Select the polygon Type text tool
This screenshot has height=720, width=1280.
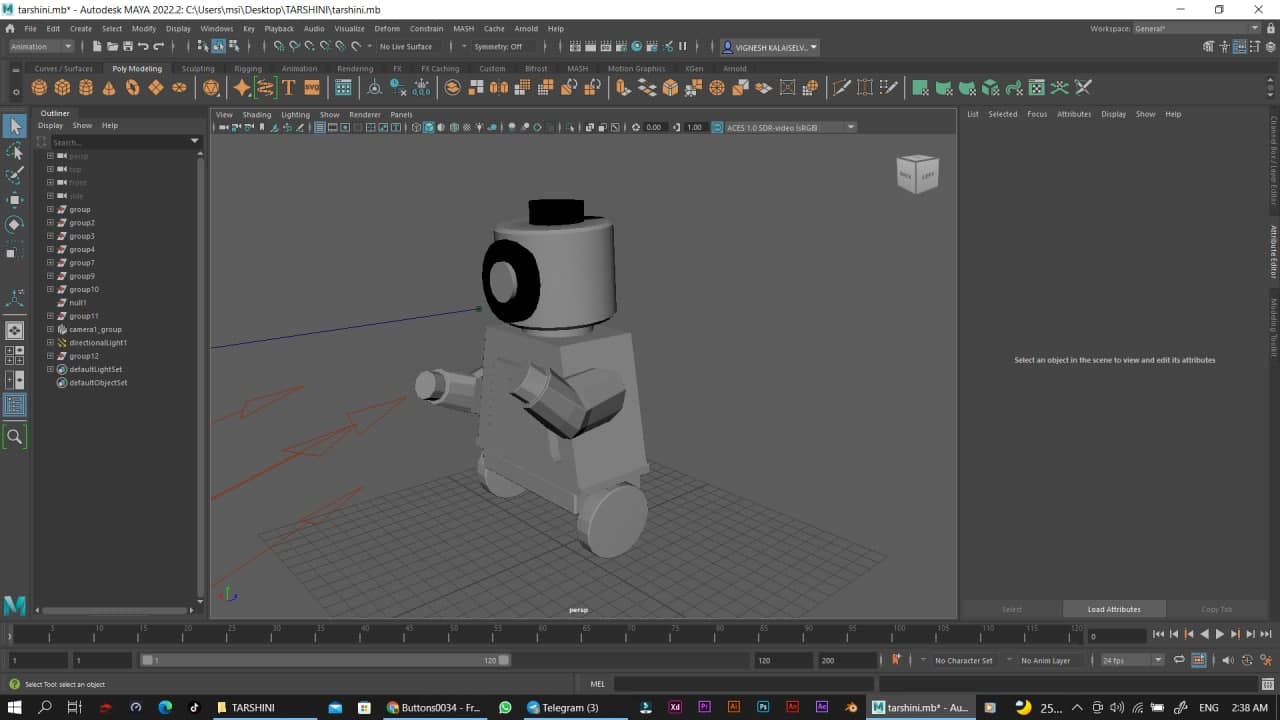289,88
